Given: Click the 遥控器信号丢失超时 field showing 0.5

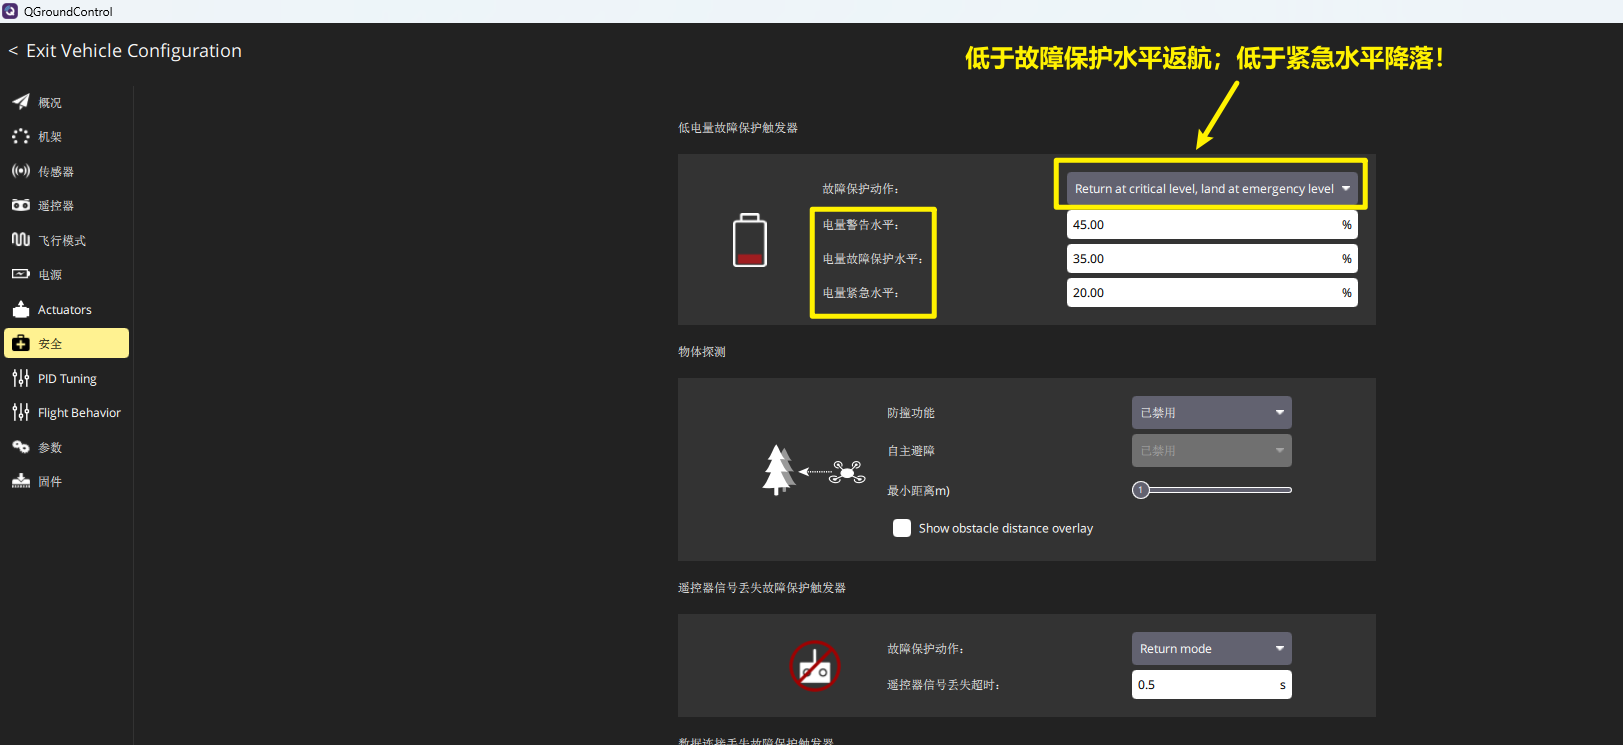Looking at the screenshot, I should coord(1212,685).
